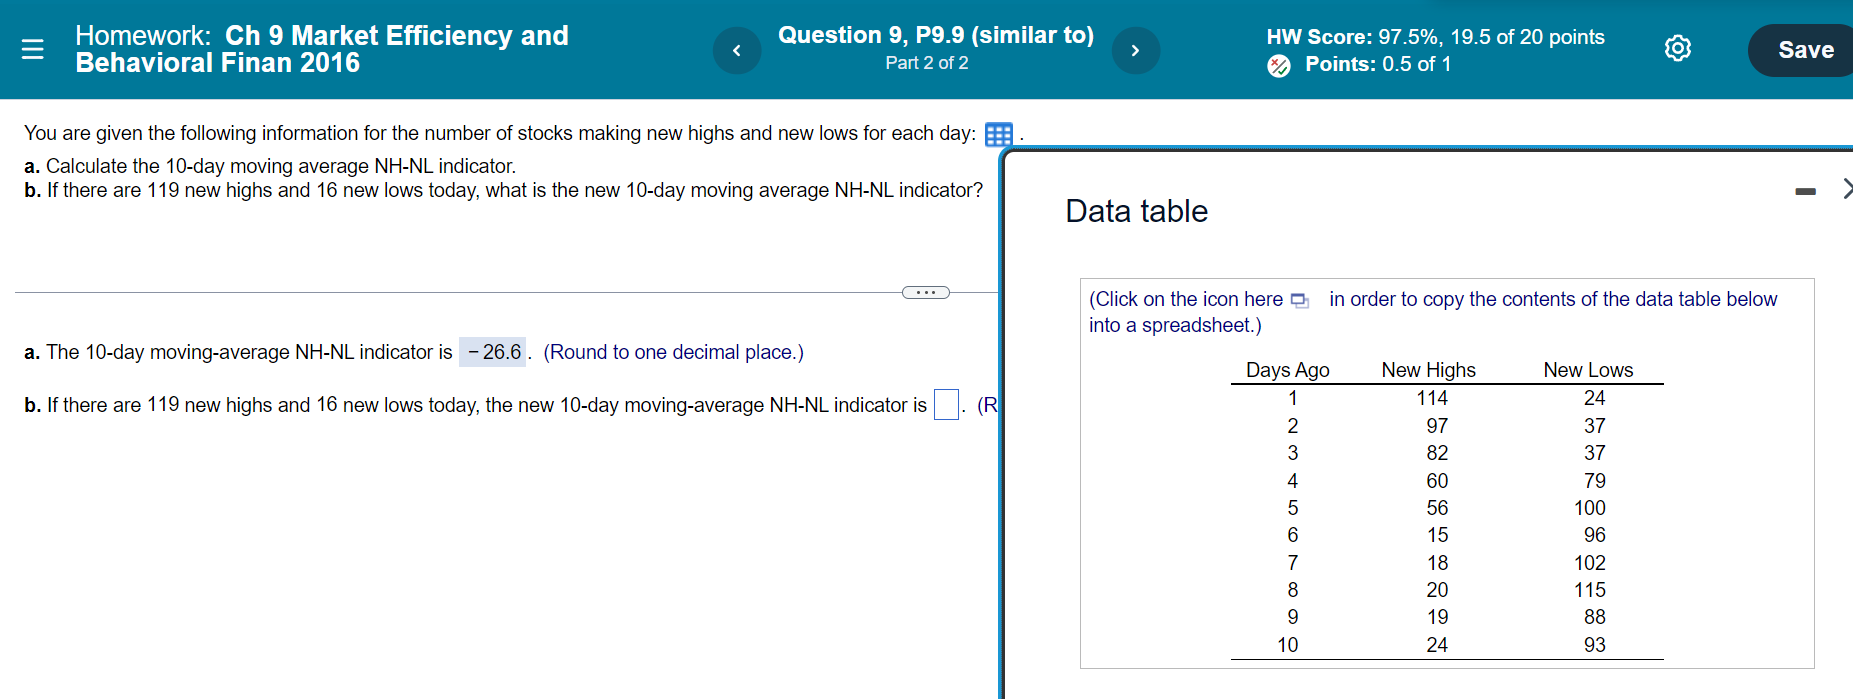Screen dimensions: 1853x699
Task: Click the 'Question 9, P9.9 (similar to)' title
Action: coord(936,35)
